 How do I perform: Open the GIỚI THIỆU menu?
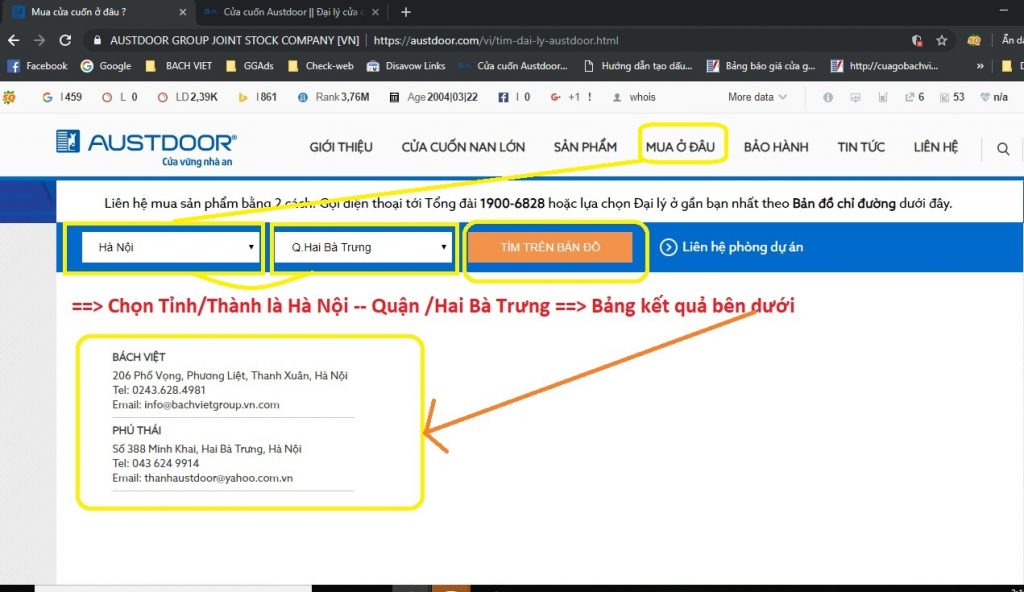click(x=341, y=147)
